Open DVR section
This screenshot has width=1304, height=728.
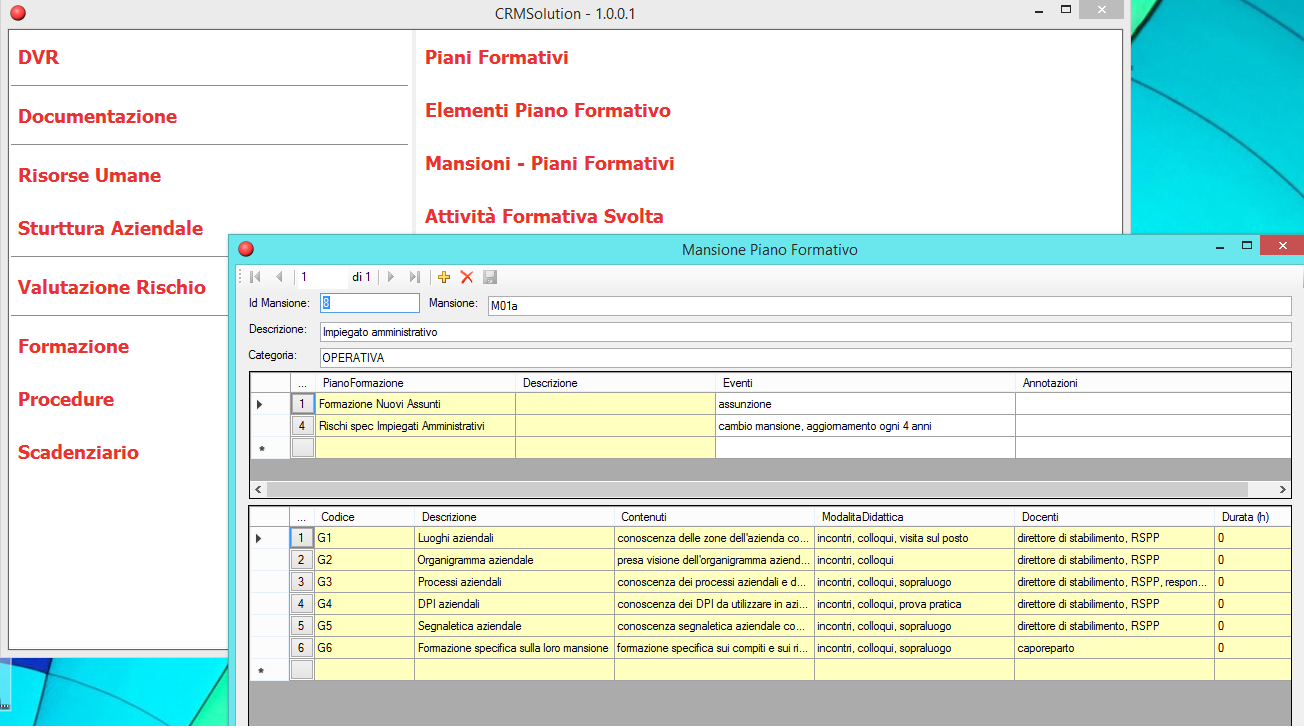tap(39, 57)
